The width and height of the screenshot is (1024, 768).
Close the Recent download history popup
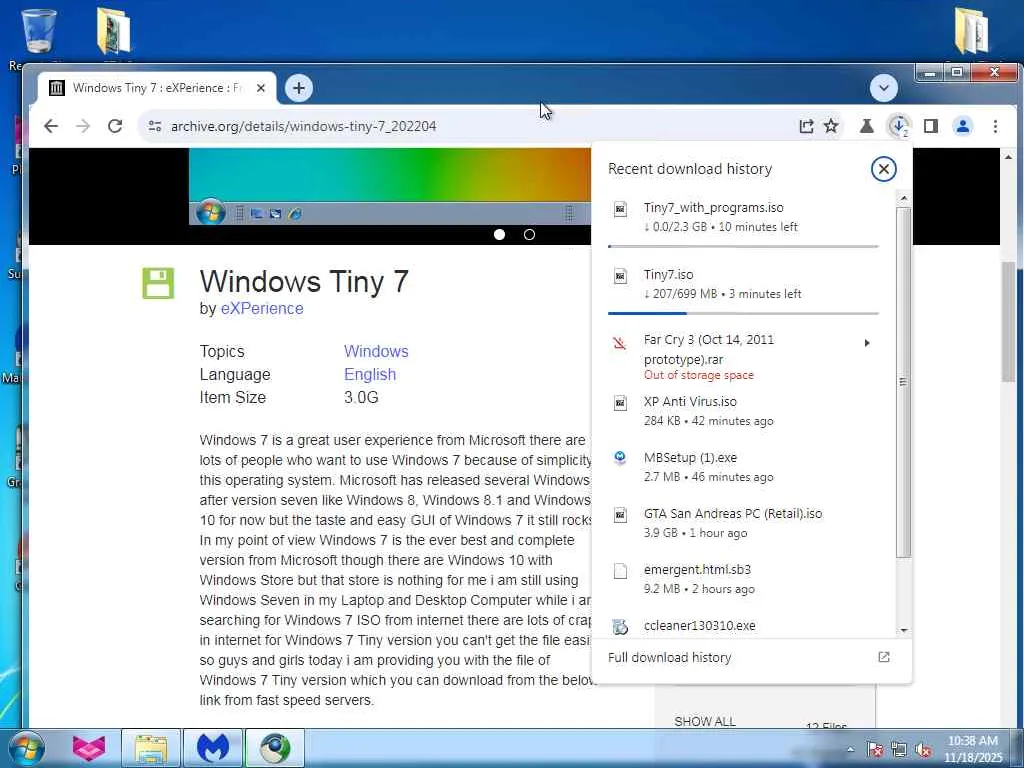(x=884, y=169)
